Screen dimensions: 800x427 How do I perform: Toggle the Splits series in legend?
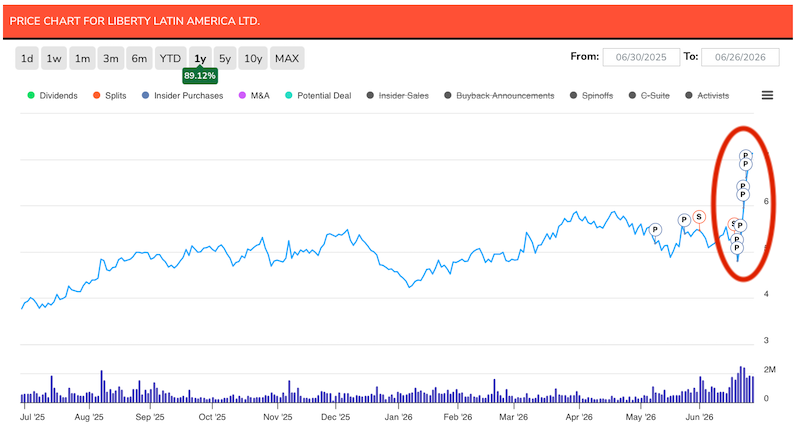[x=110, y=95]
